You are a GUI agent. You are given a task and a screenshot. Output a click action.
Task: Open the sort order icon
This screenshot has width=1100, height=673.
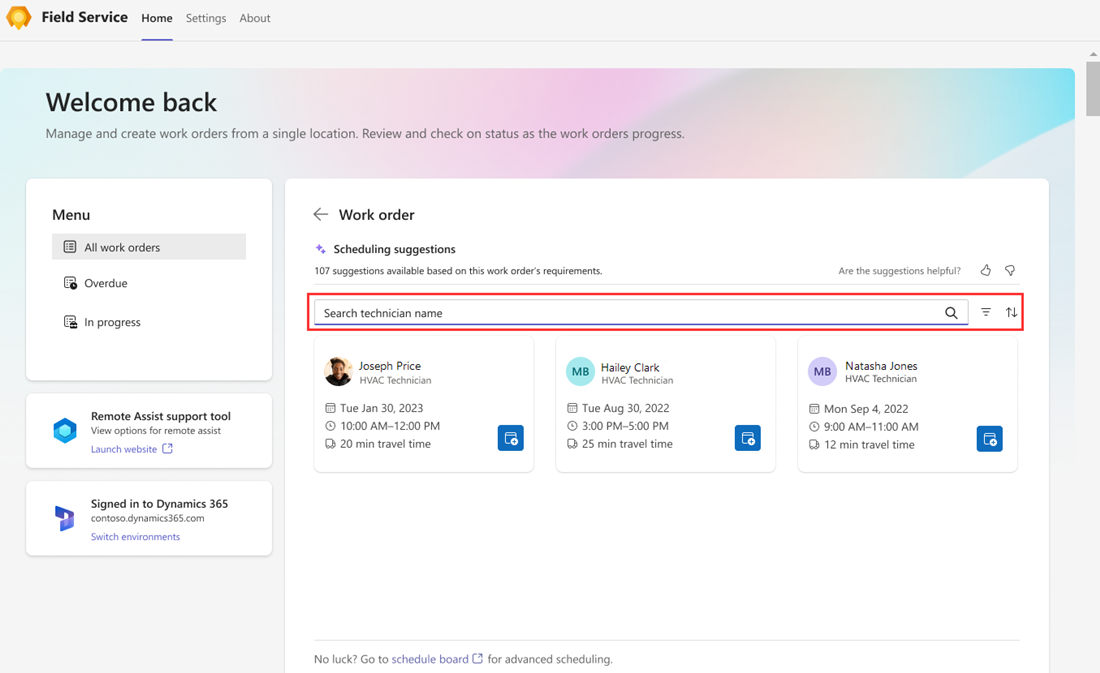(x=1011, y=312)
